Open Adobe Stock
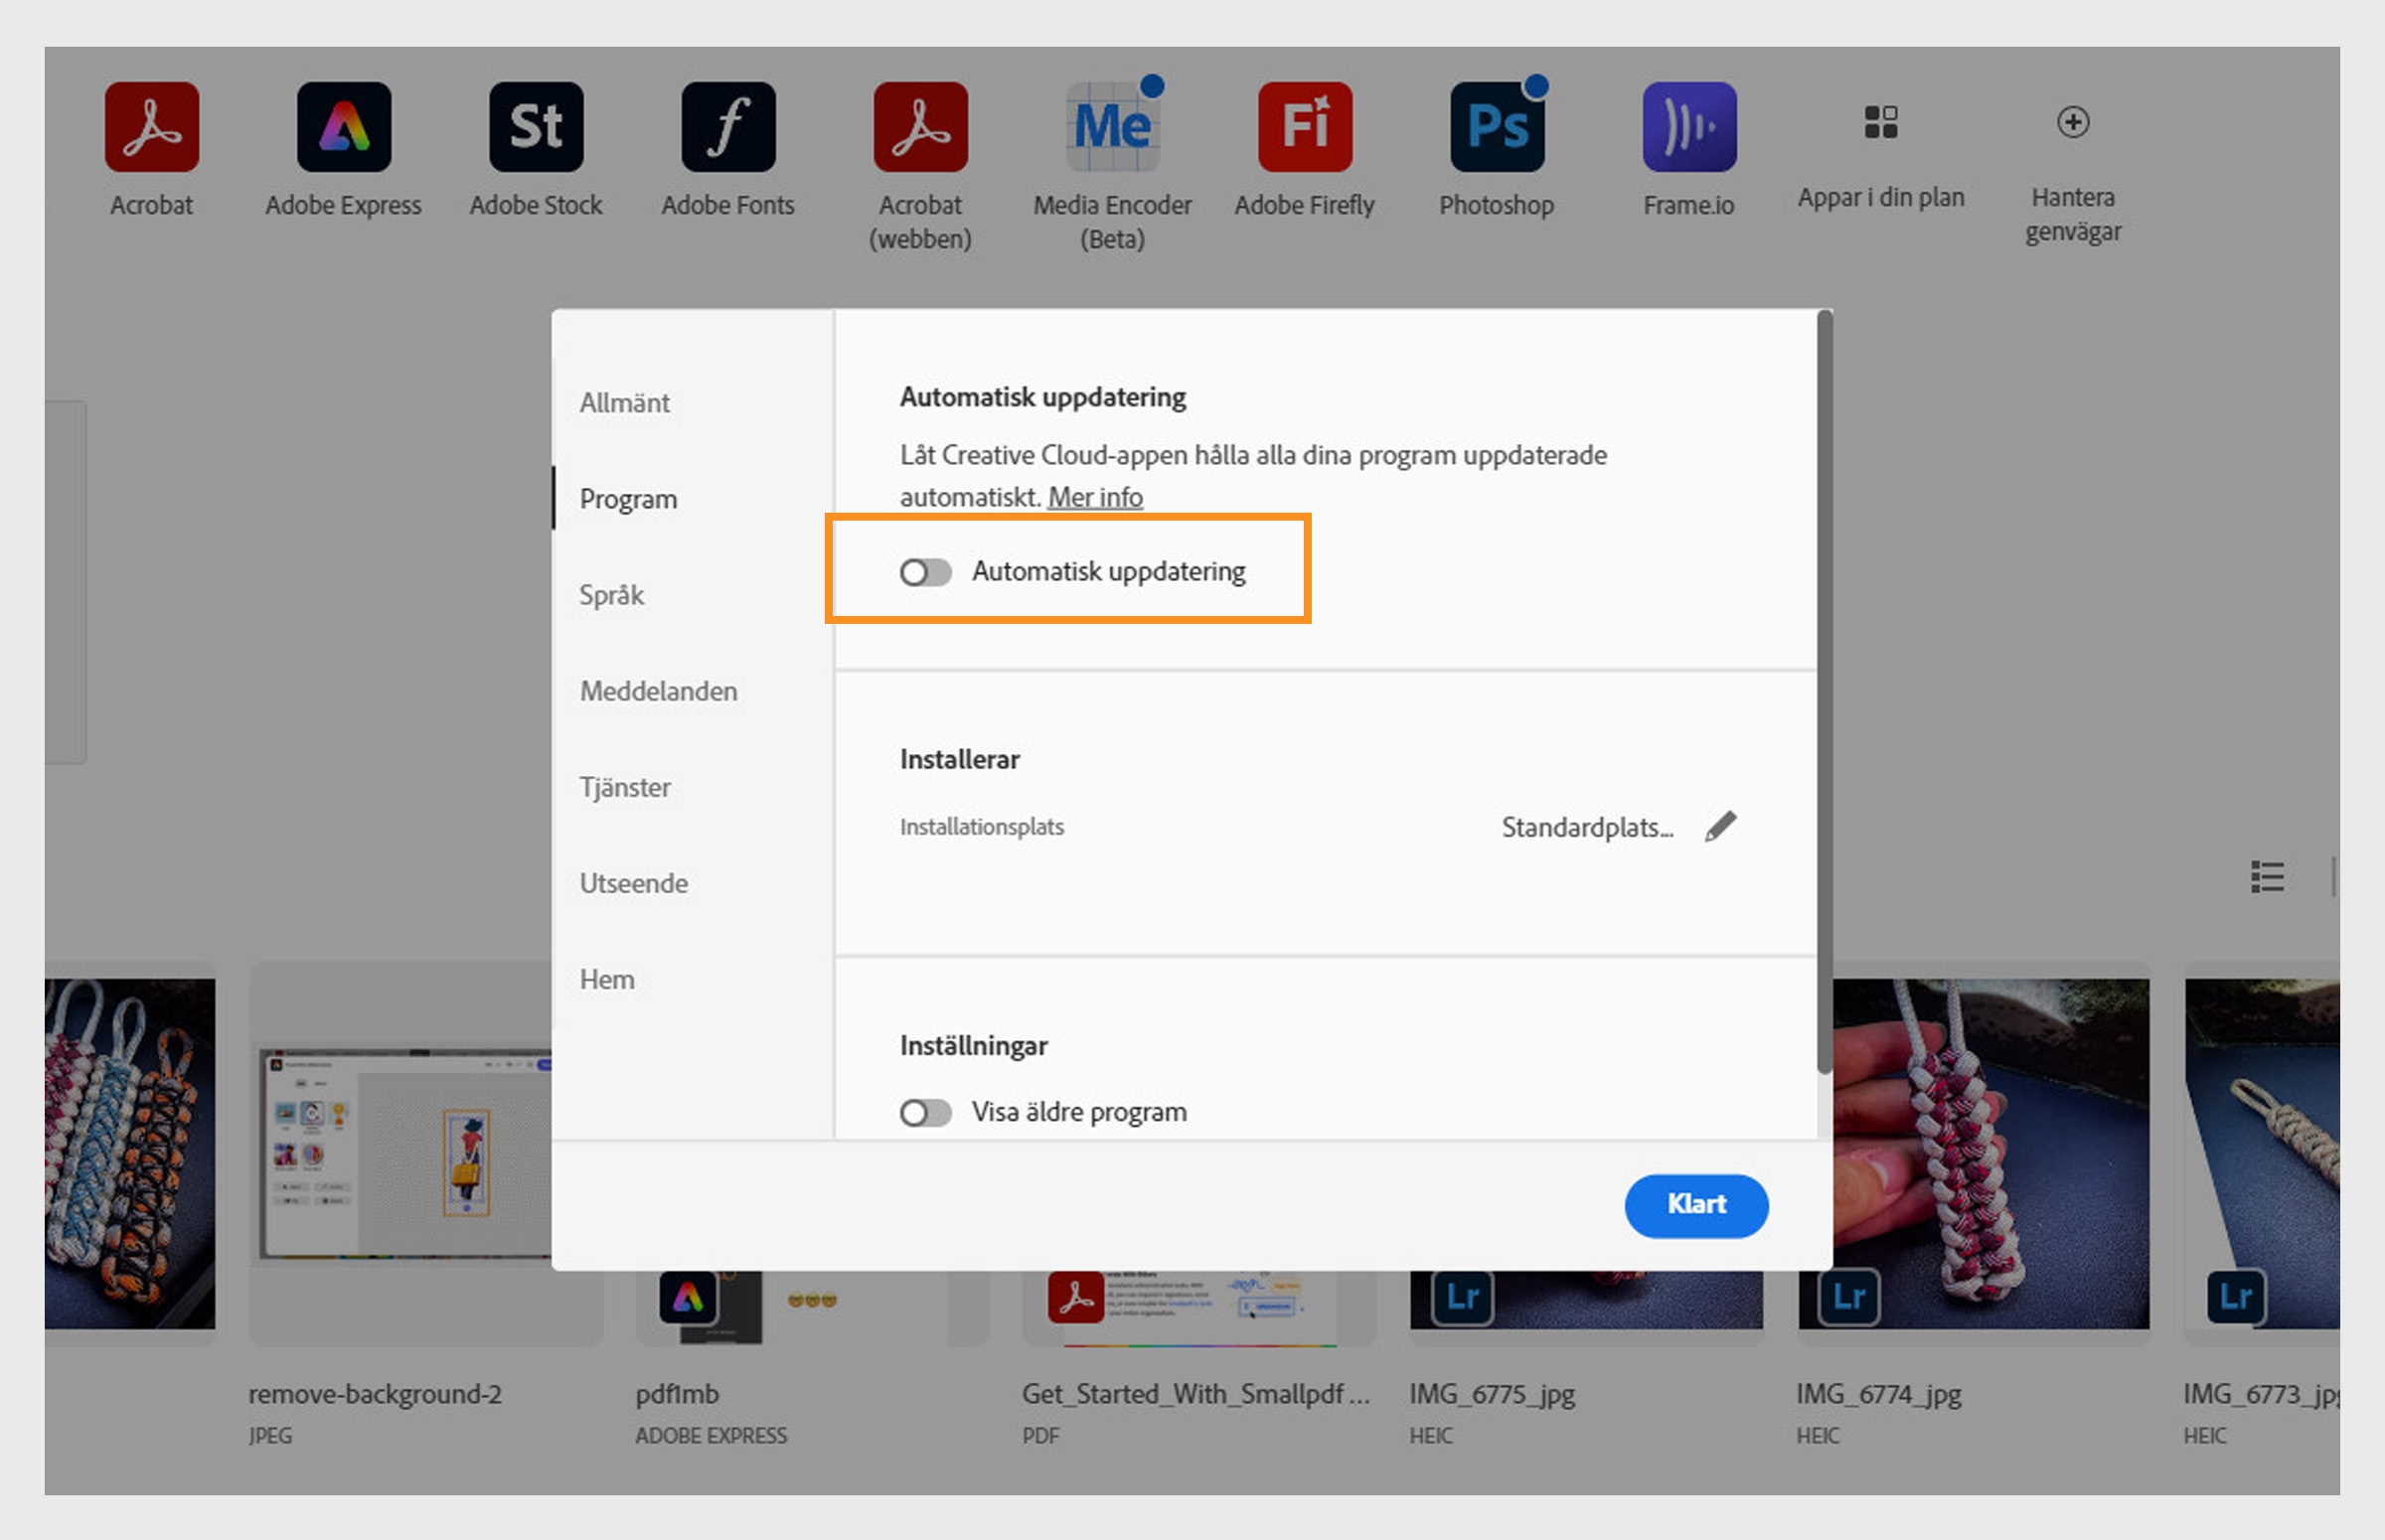Viewport: 2385px width, 1540px height. coord(534,126)
